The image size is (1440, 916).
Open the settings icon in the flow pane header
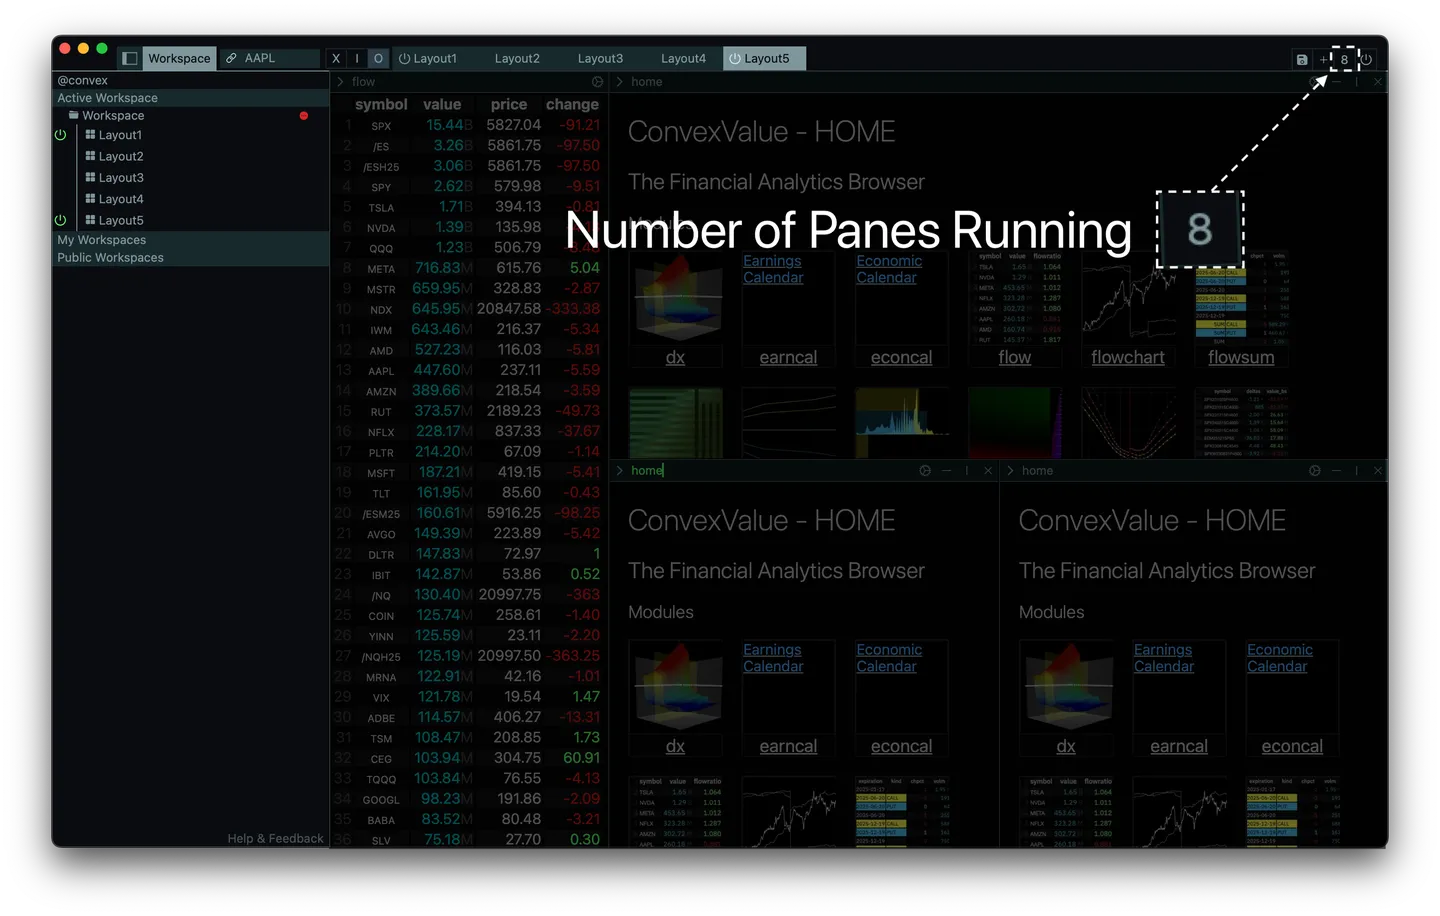pyautogui.click(x=598, y=82)
